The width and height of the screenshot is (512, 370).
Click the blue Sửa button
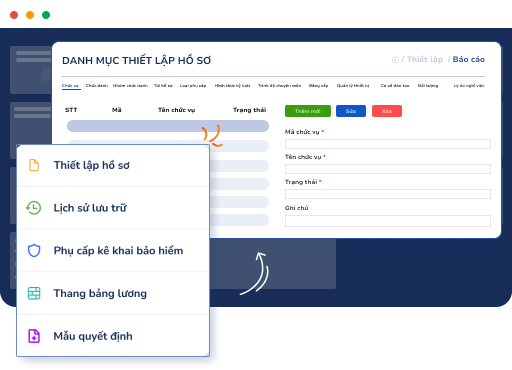pyautogui.click(x=351, y=111)
